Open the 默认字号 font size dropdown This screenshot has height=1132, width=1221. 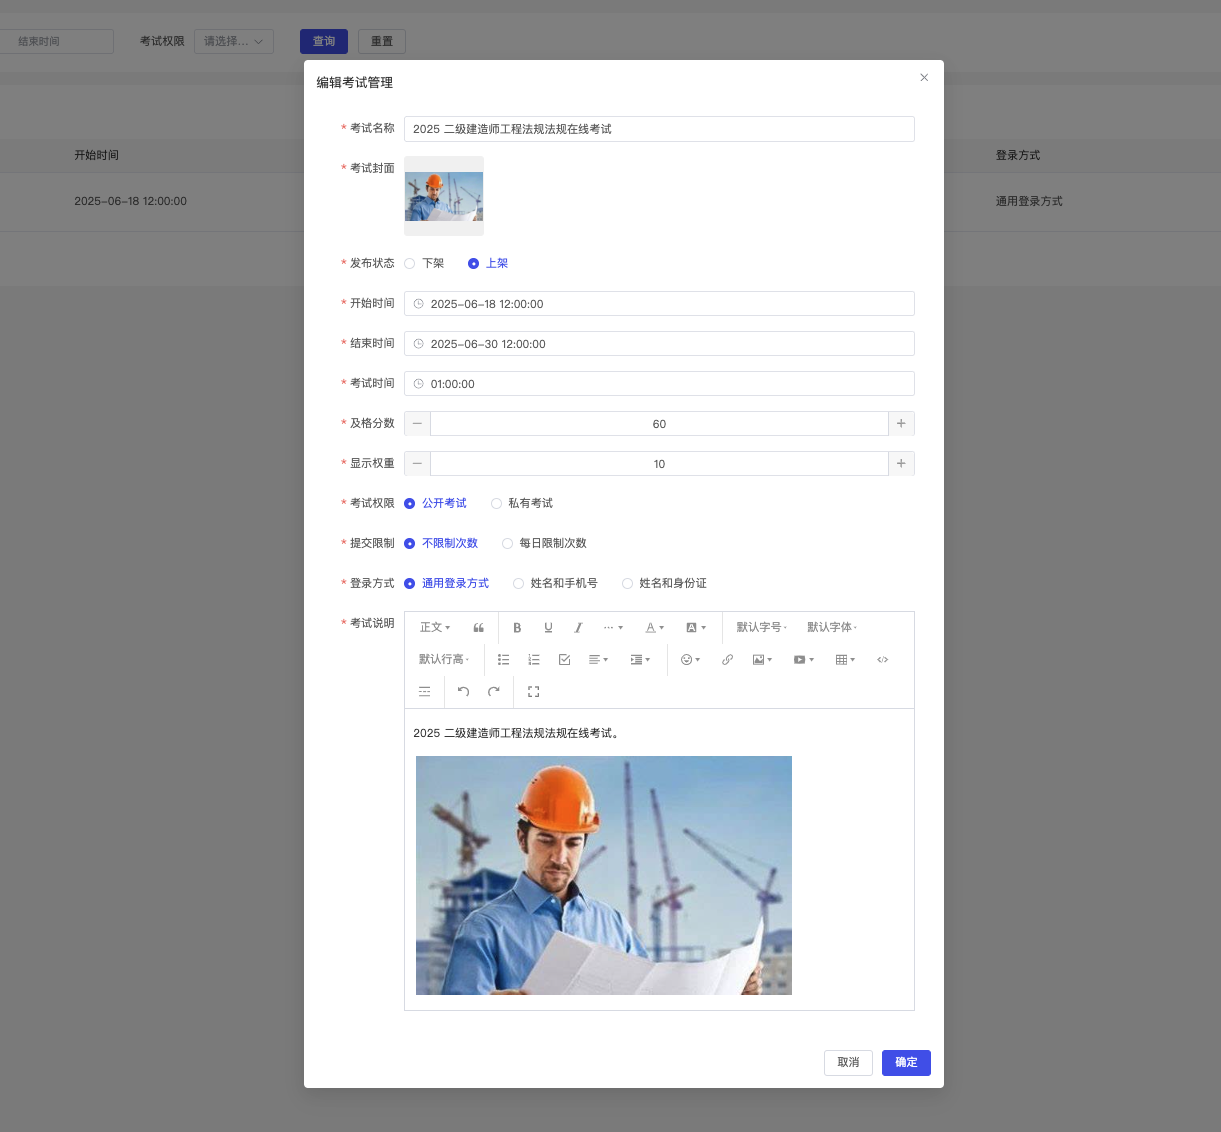click(x=761, y=628)
